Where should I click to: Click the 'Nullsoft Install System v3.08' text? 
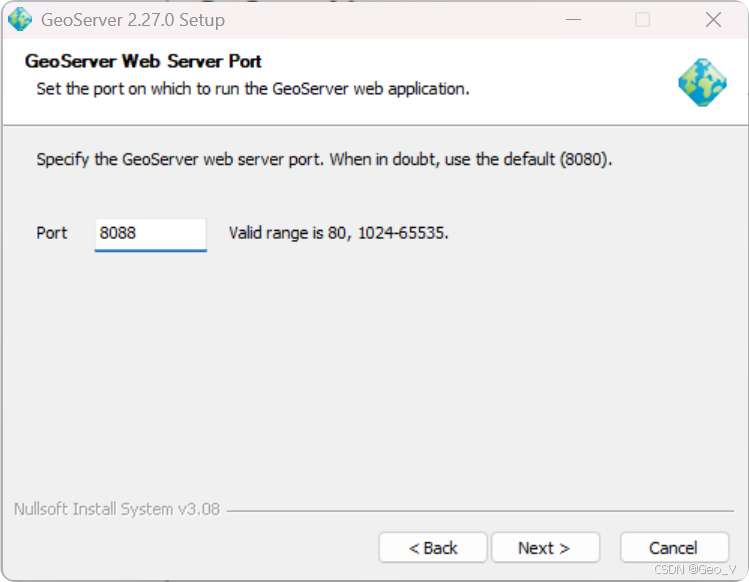[117, 509]
